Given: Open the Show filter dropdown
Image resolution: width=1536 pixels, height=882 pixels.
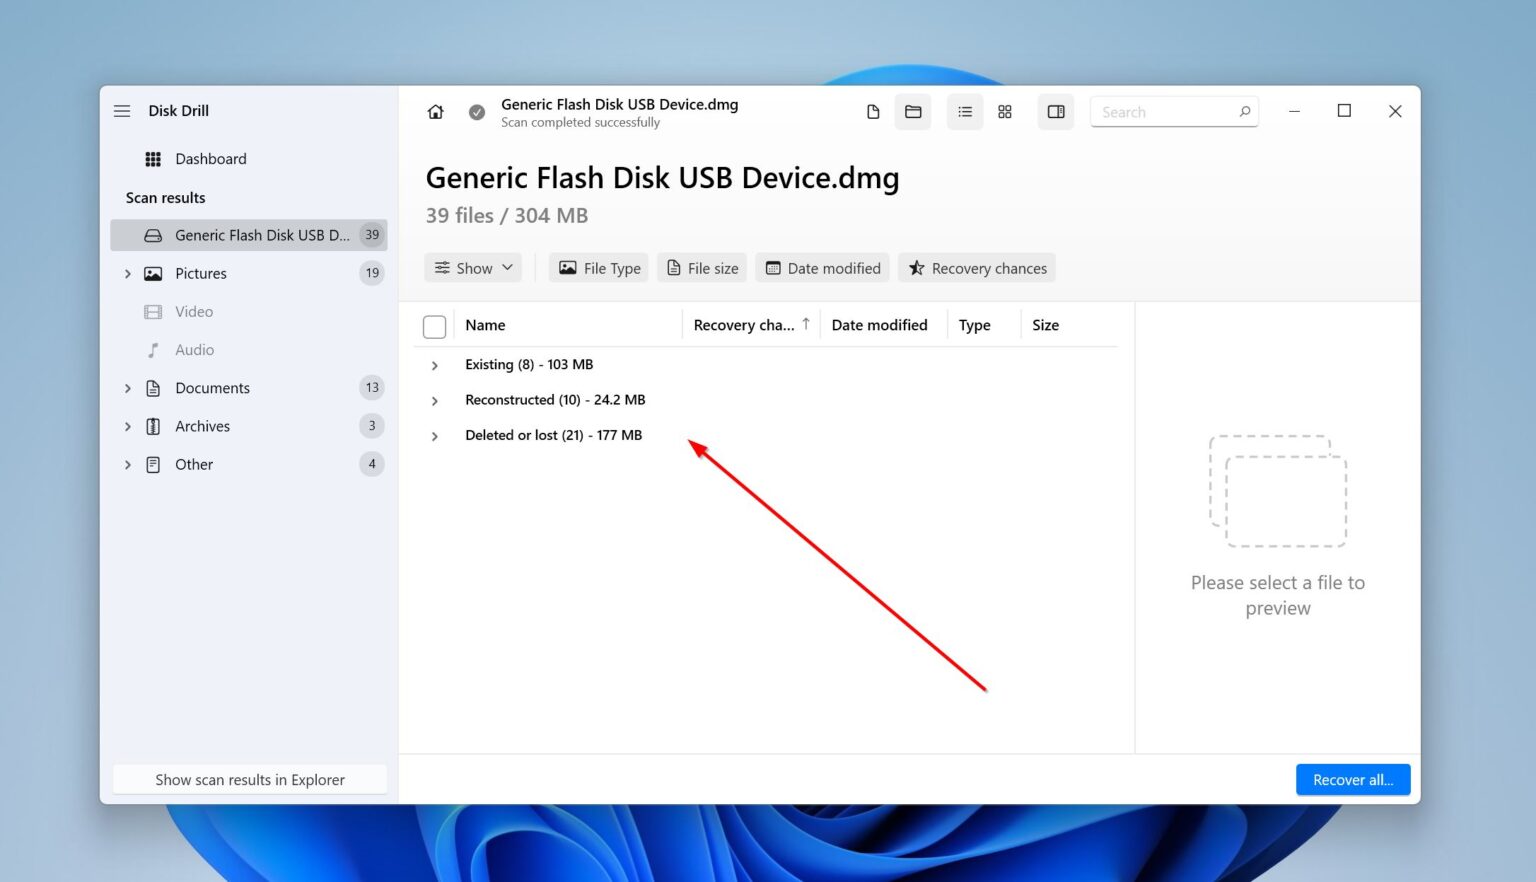Looking at the screenshot, I should point(472,267).
